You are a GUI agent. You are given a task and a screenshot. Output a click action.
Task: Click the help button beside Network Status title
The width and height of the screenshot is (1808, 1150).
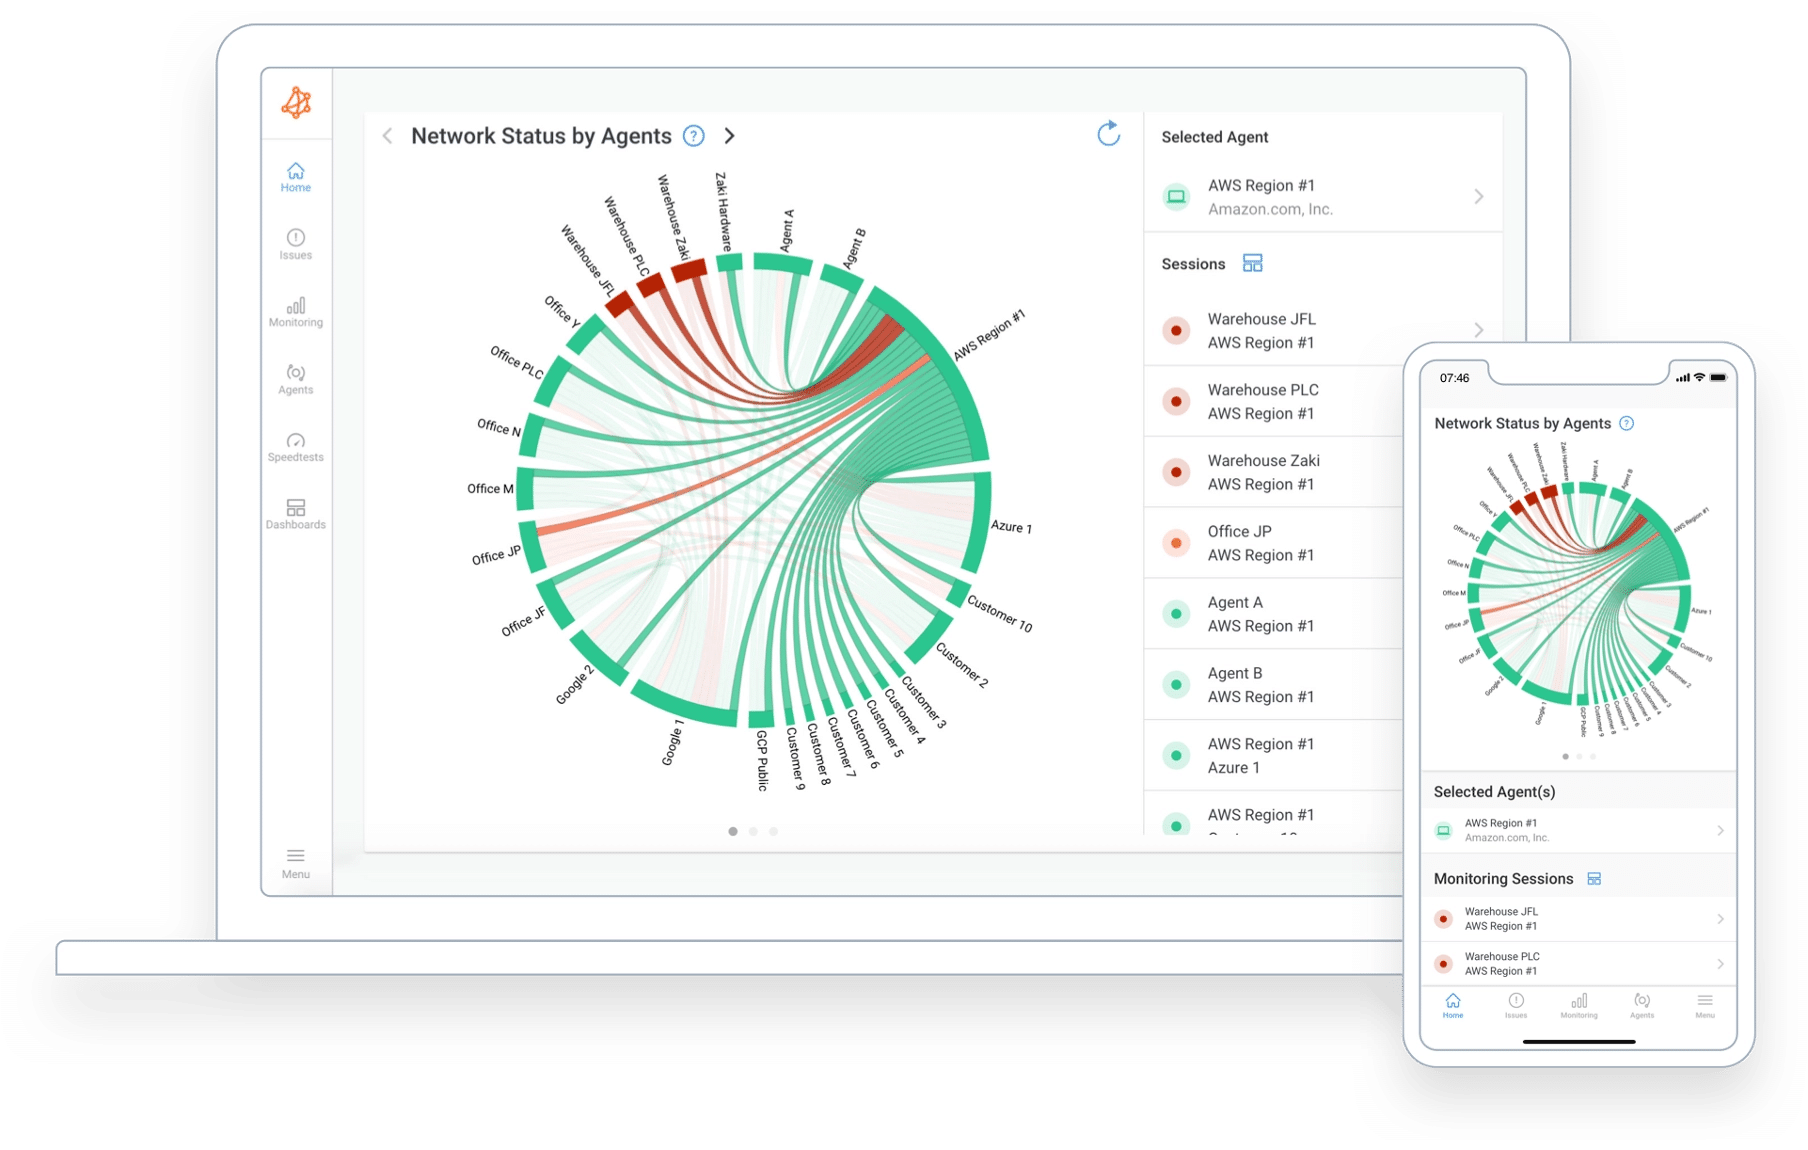[692, 135]
